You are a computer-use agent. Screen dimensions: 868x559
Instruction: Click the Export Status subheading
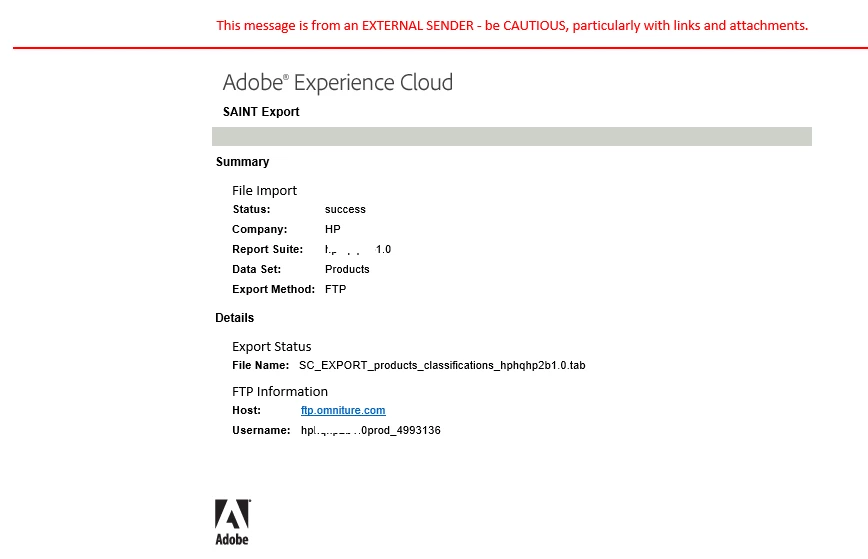[272, 346]
